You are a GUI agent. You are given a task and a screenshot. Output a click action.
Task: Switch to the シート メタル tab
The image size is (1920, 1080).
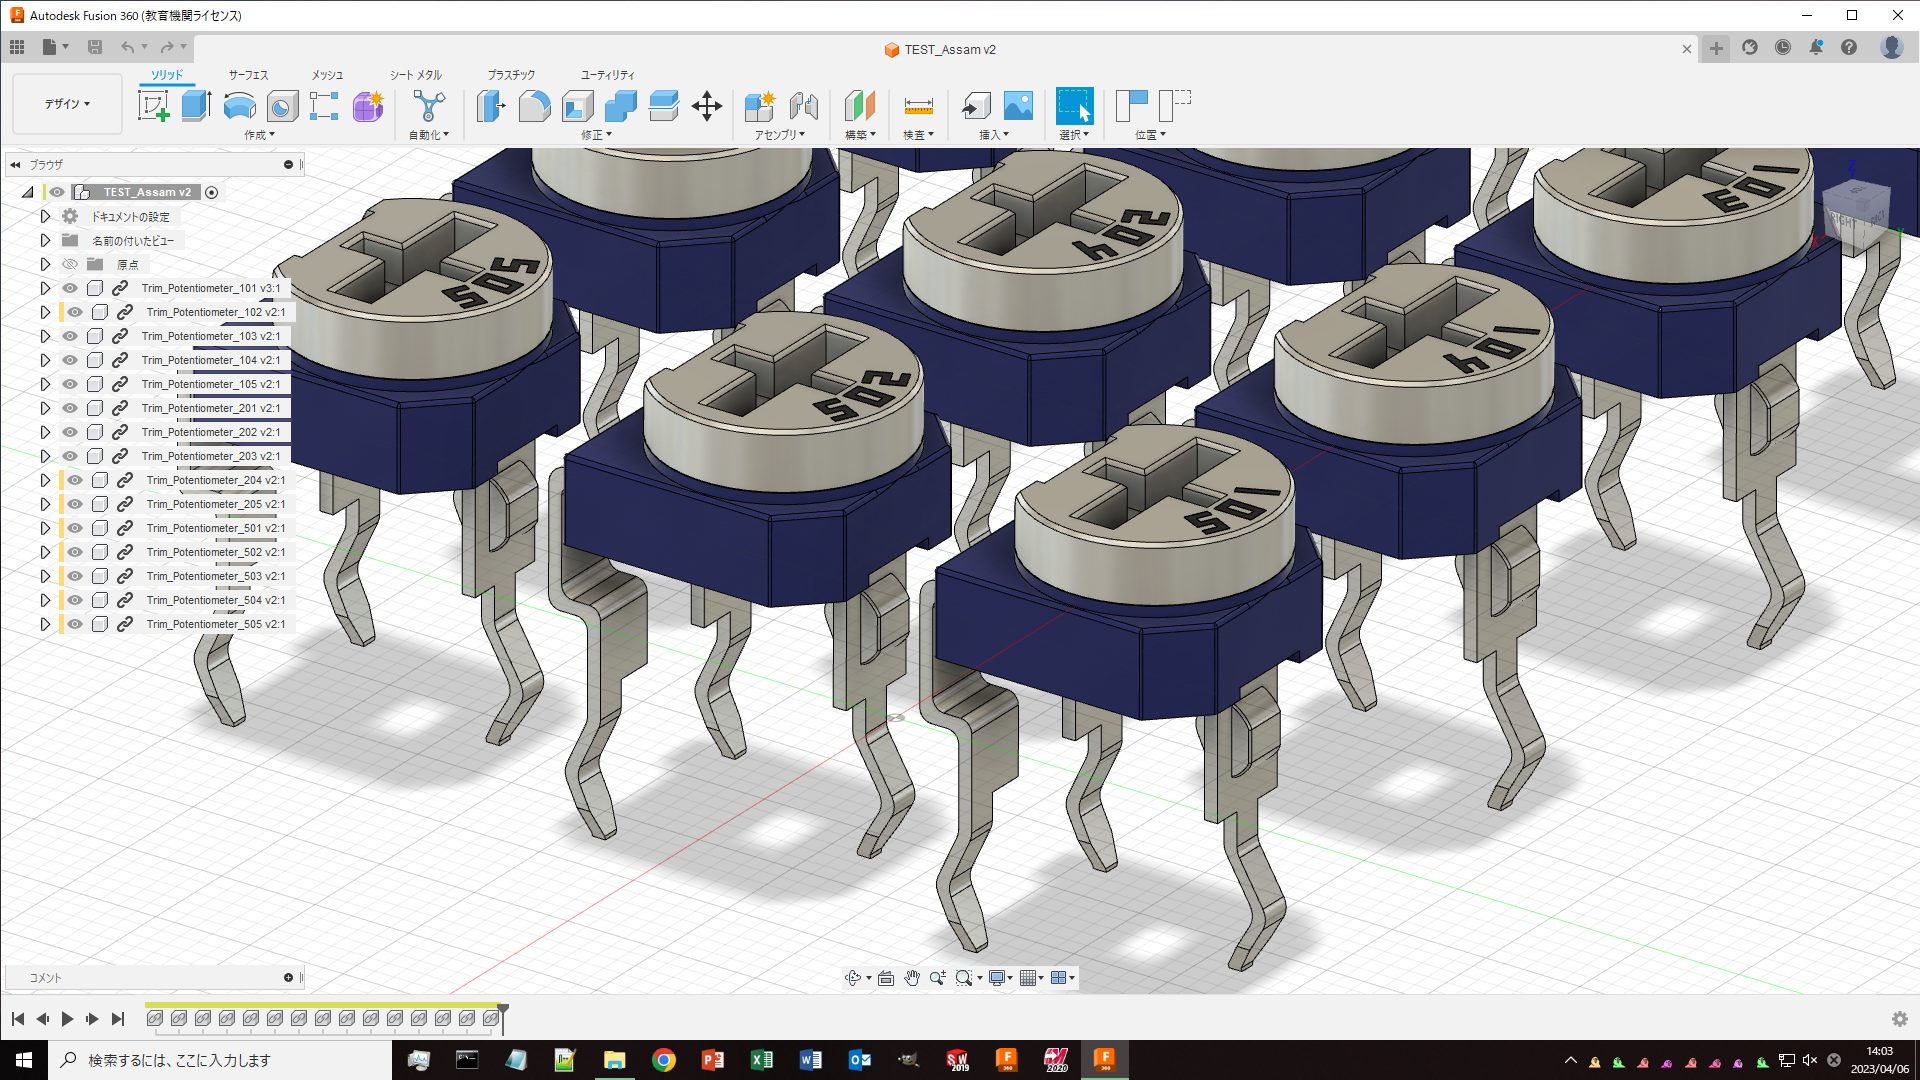[x=415, y=75]
